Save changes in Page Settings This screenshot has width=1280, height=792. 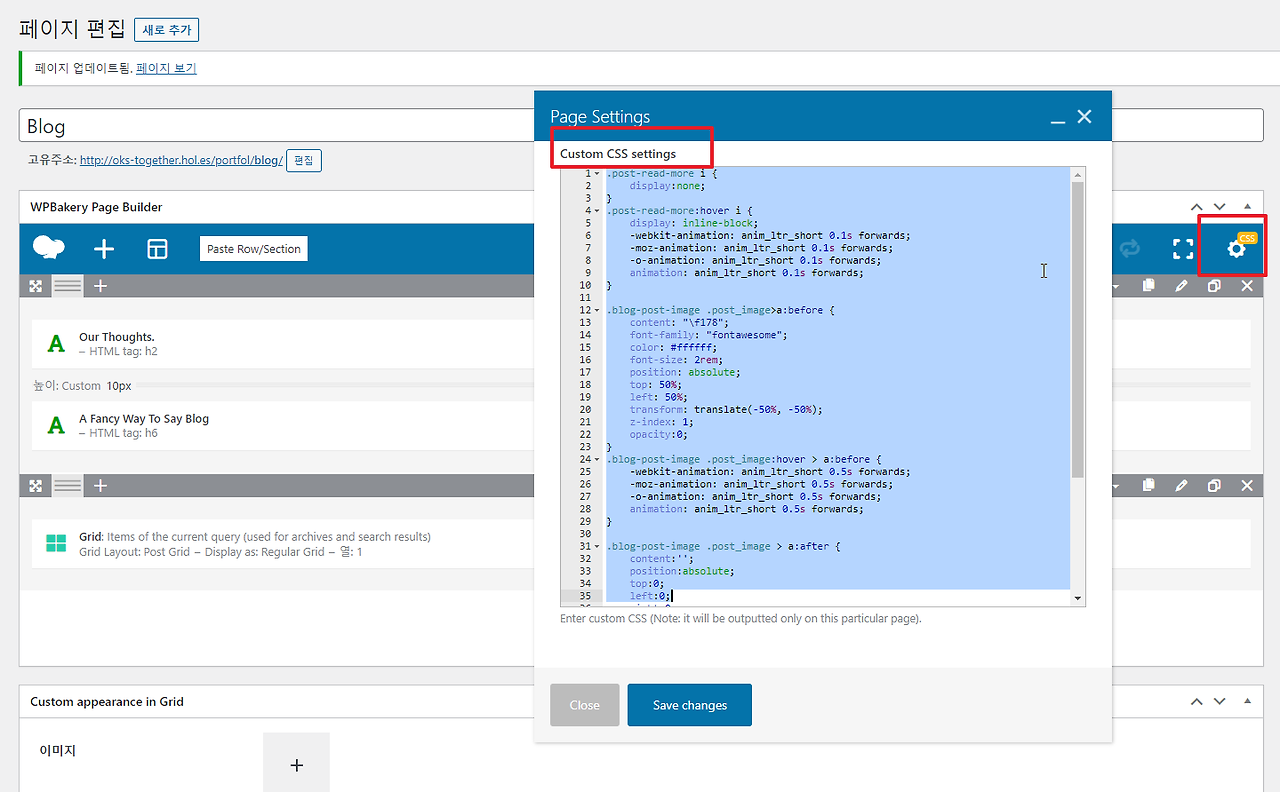[690, 705]
